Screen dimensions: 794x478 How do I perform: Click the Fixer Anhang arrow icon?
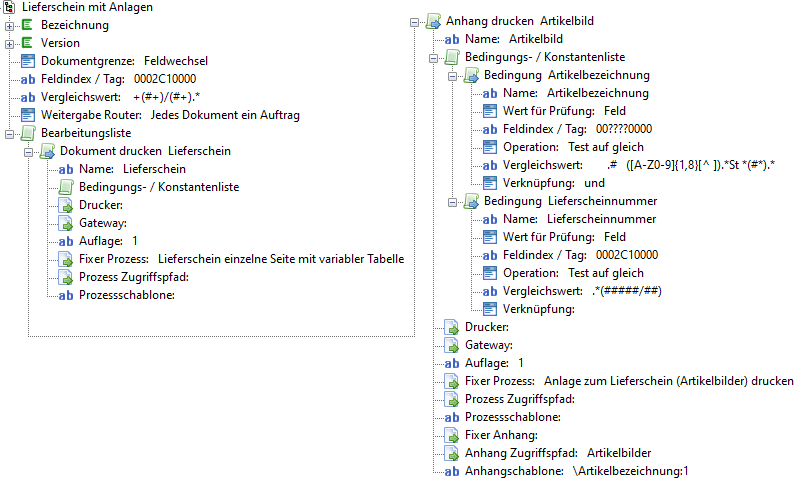click(452, 435)
